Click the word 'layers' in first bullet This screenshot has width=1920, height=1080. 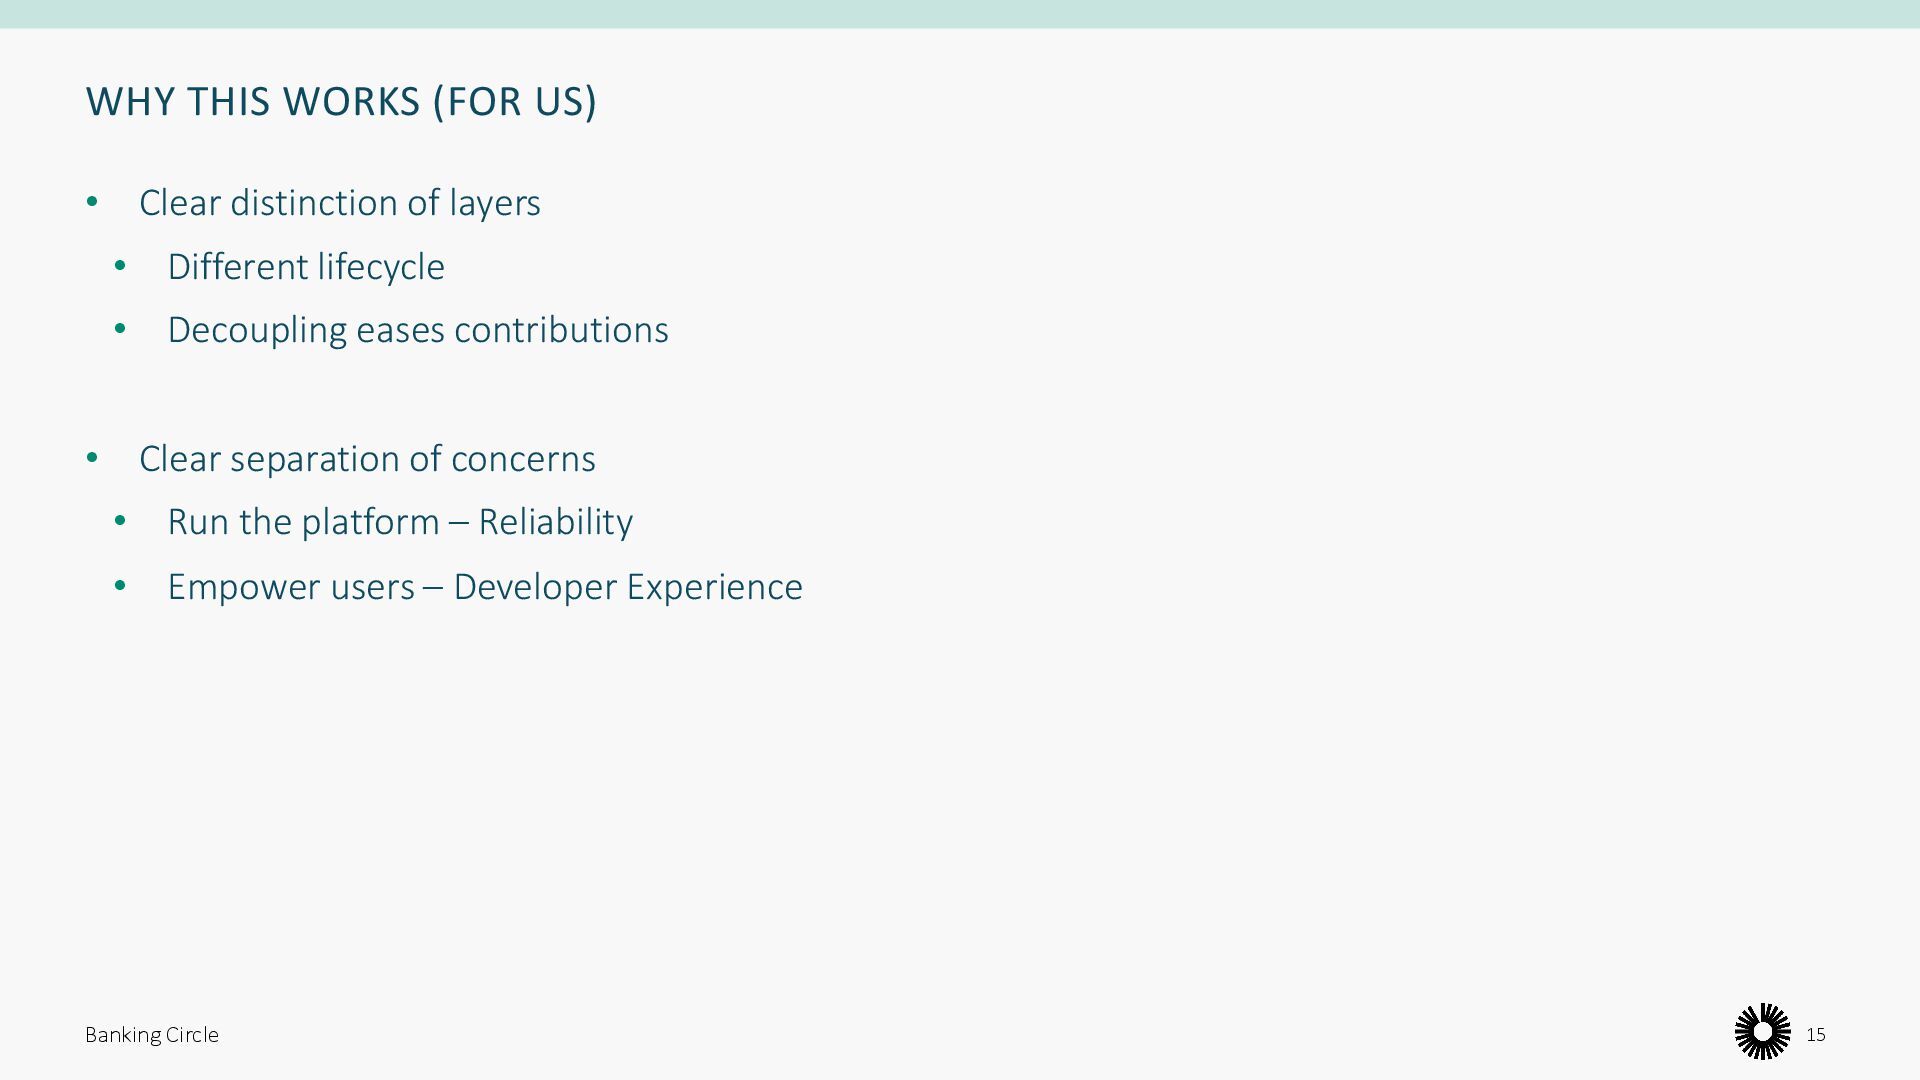point(495,203)
